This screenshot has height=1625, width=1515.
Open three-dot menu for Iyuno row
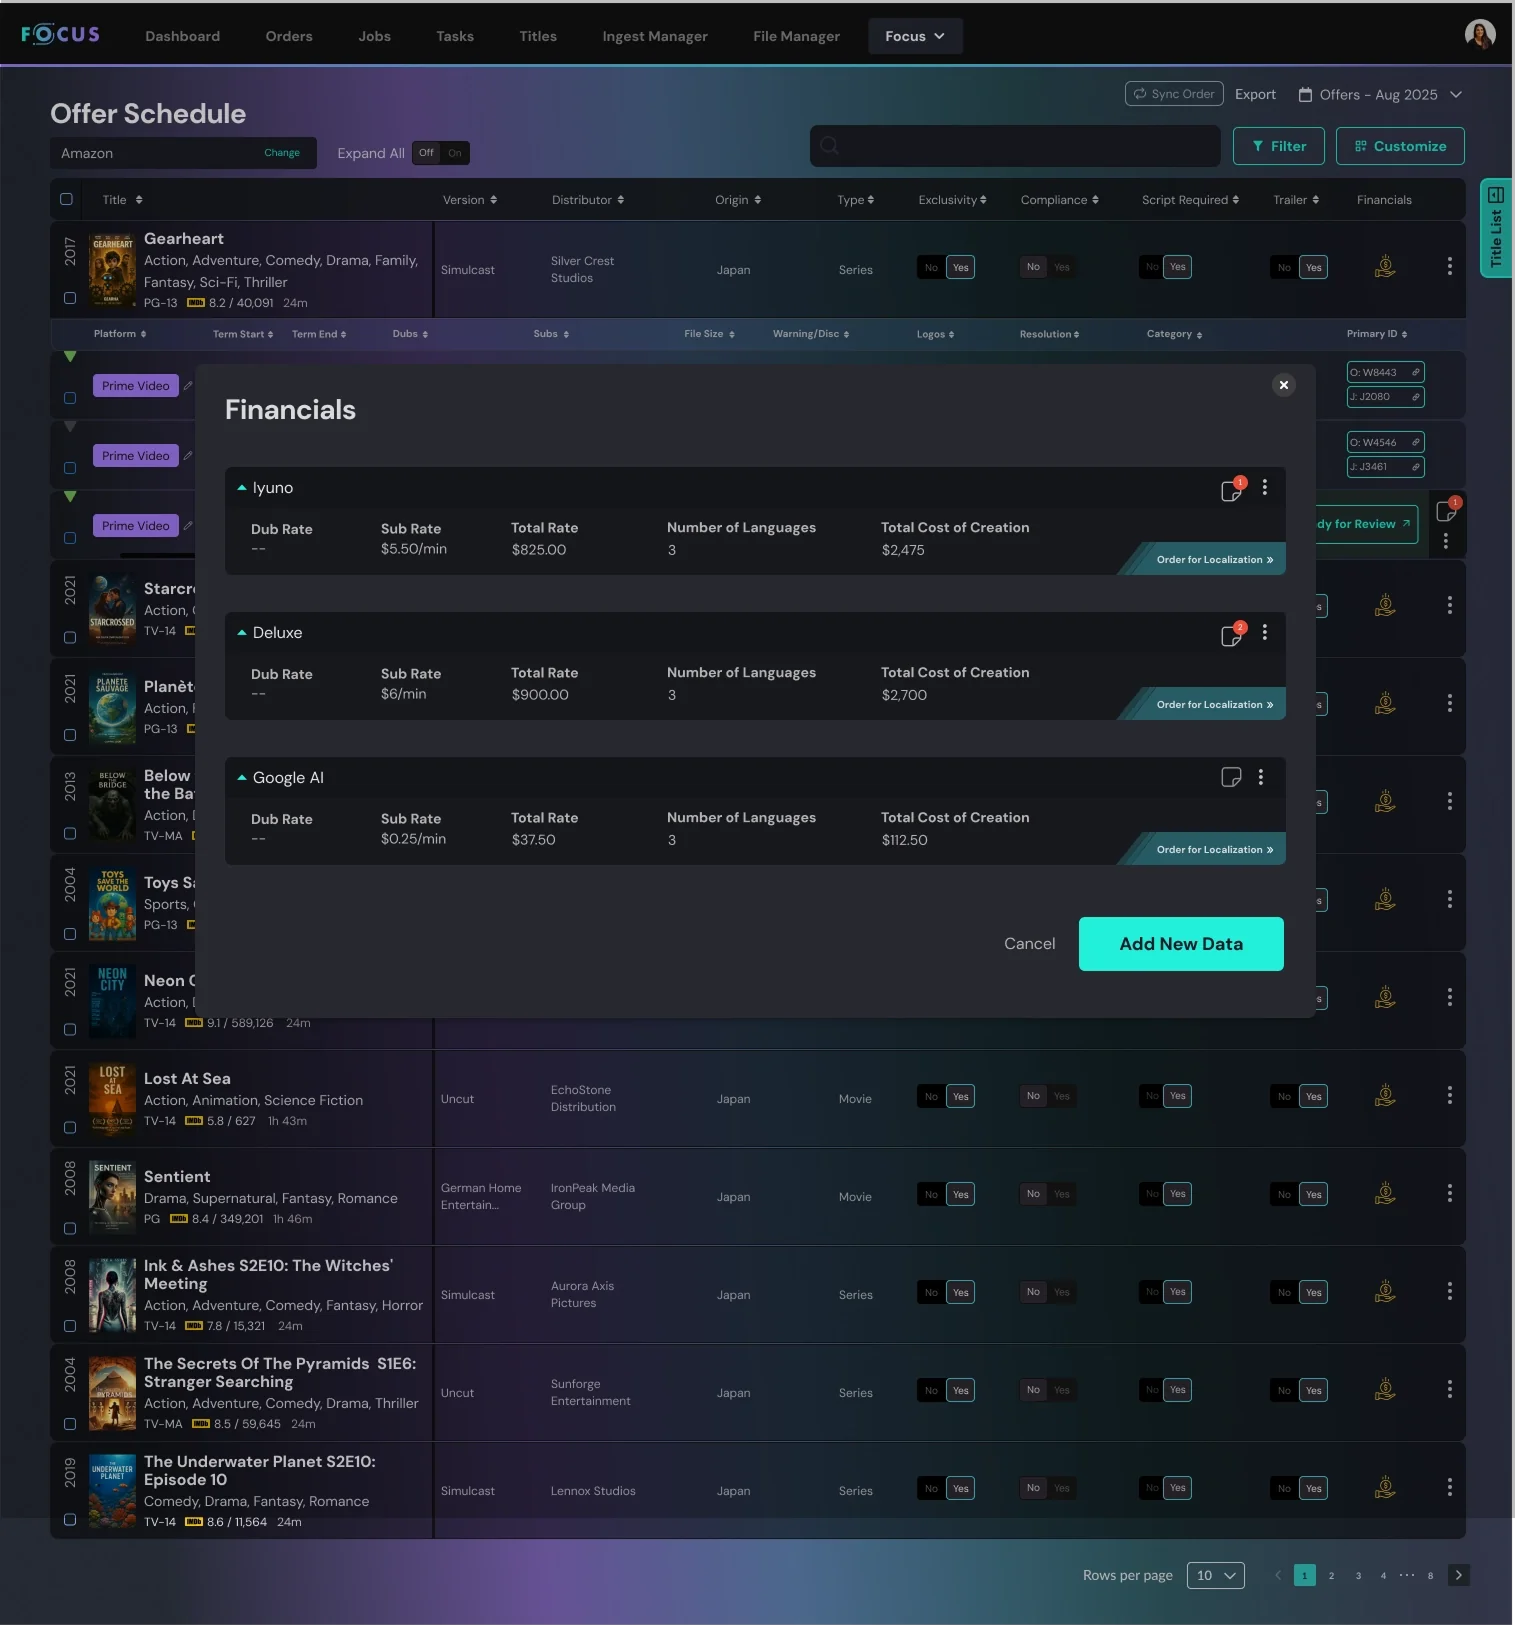point(1265,487)
